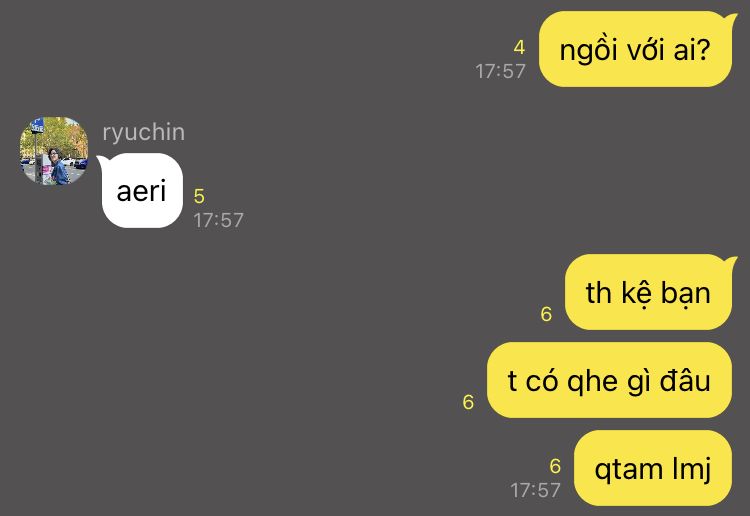Image resolution: width=750 pixels, height=516 pixels.
Task: Tap the 'th kệ bạn' message
Action: tap(648, 292)
